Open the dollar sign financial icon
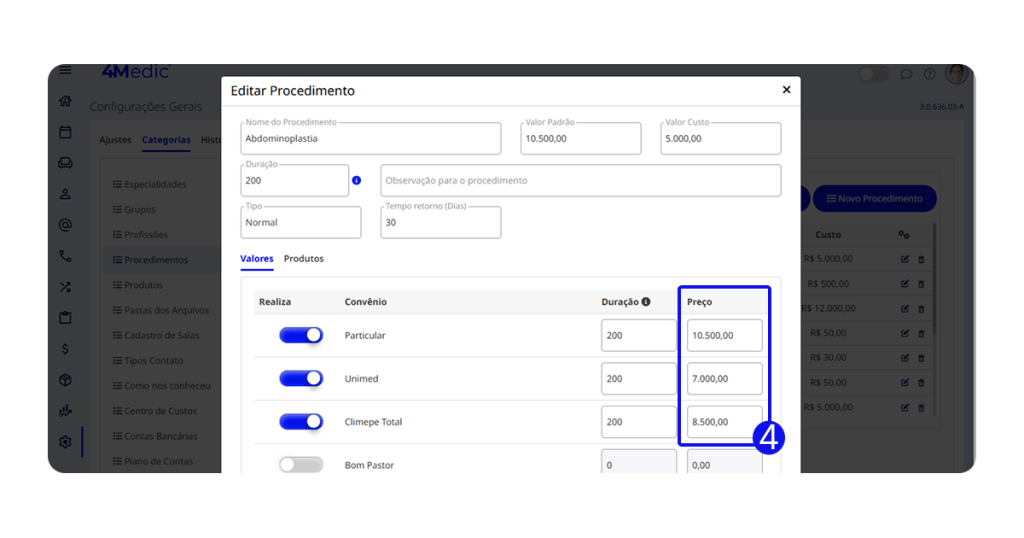1024x538 pixels. (x=65, y=349)
